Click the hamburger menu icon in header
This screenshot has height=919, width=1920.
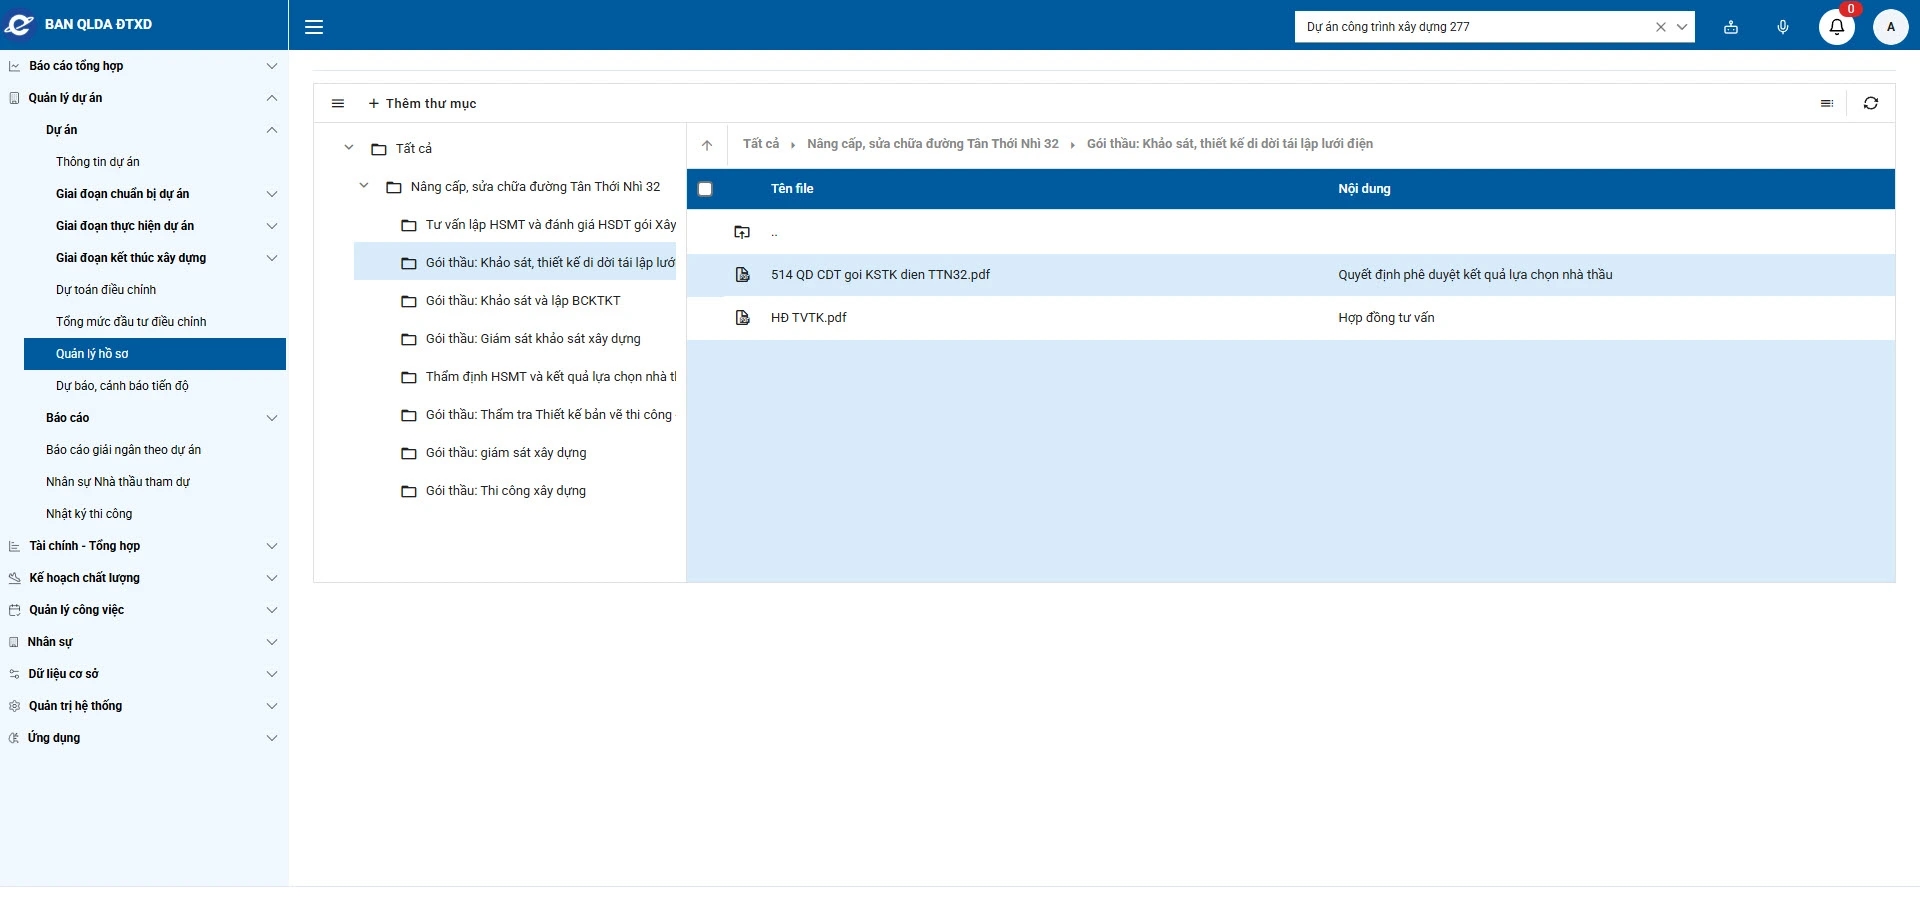314,27
